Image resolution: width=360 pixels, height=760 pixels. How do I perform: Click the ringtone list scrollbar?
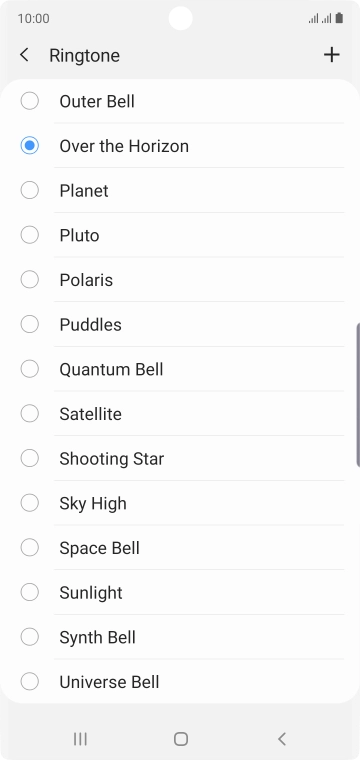(358, 395)
